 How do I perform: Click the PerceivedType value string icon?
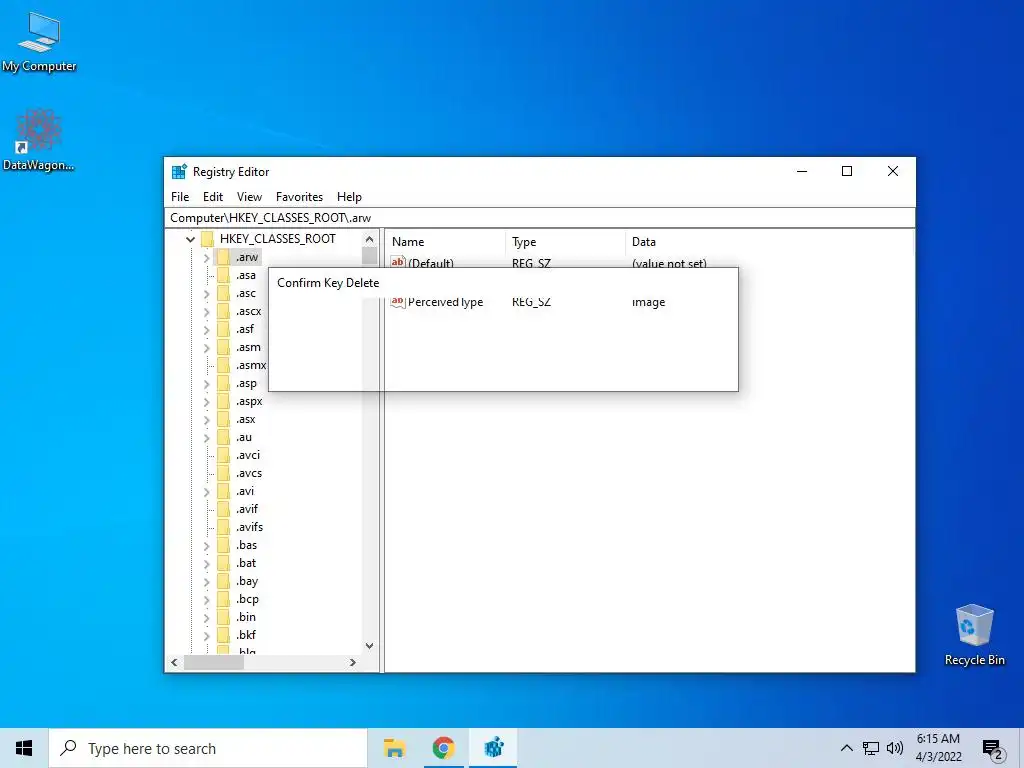(398, 302)
